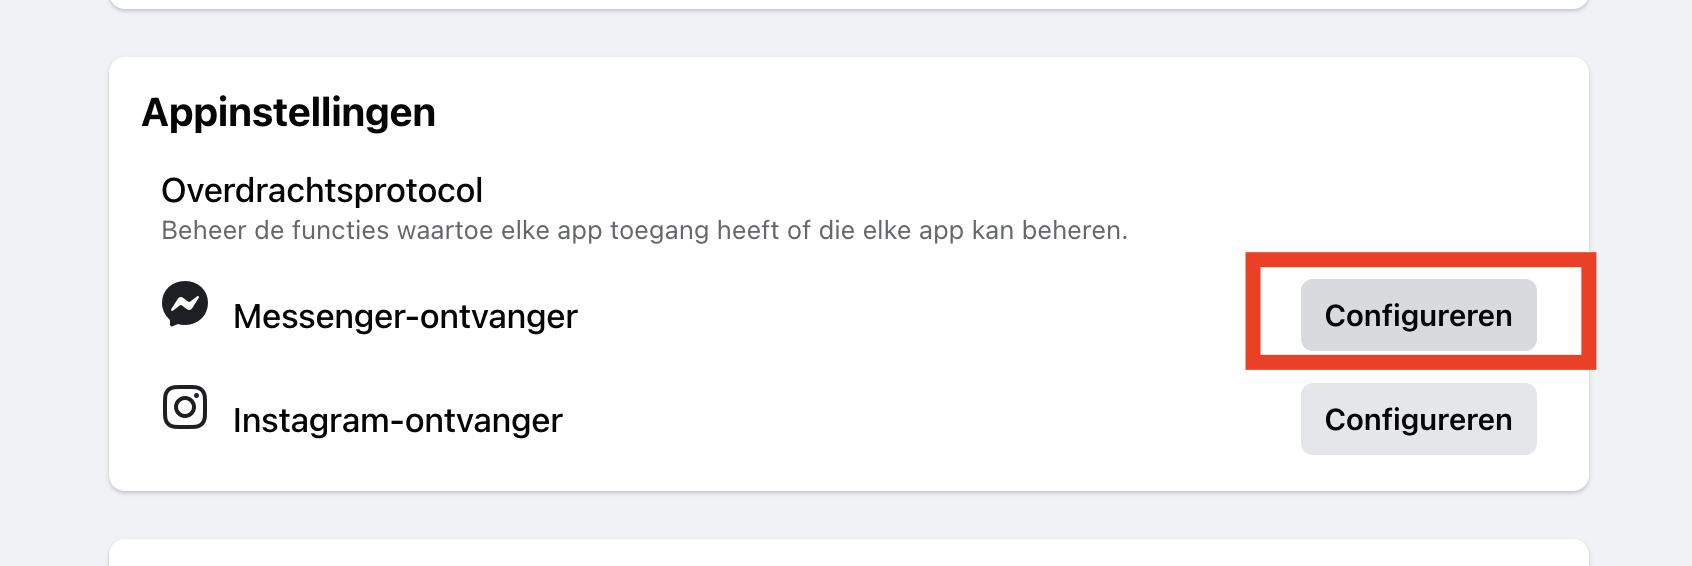1692x566 pixels.
Task: Configure the Instagram receiver handover protocol
Action: click(1418, 419)
